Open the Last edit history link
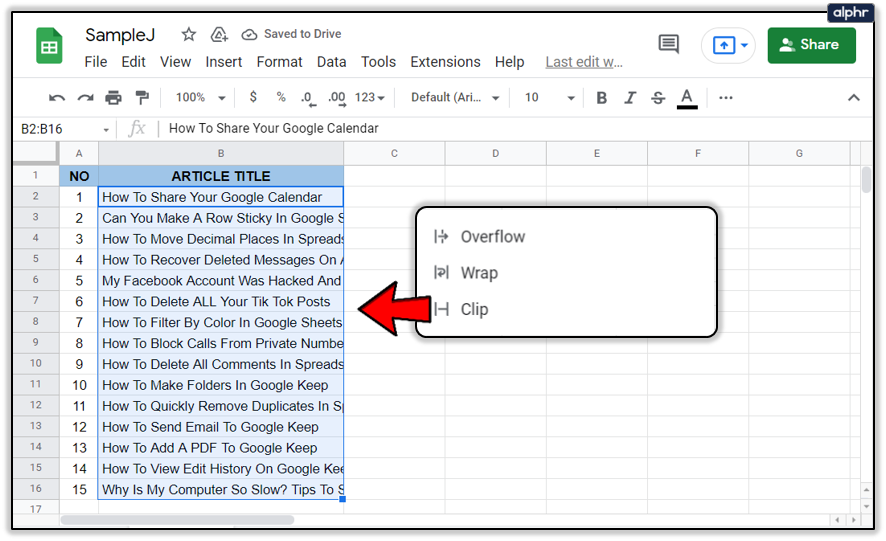Viewport: 886px width, 541px height. pos(584,62)
